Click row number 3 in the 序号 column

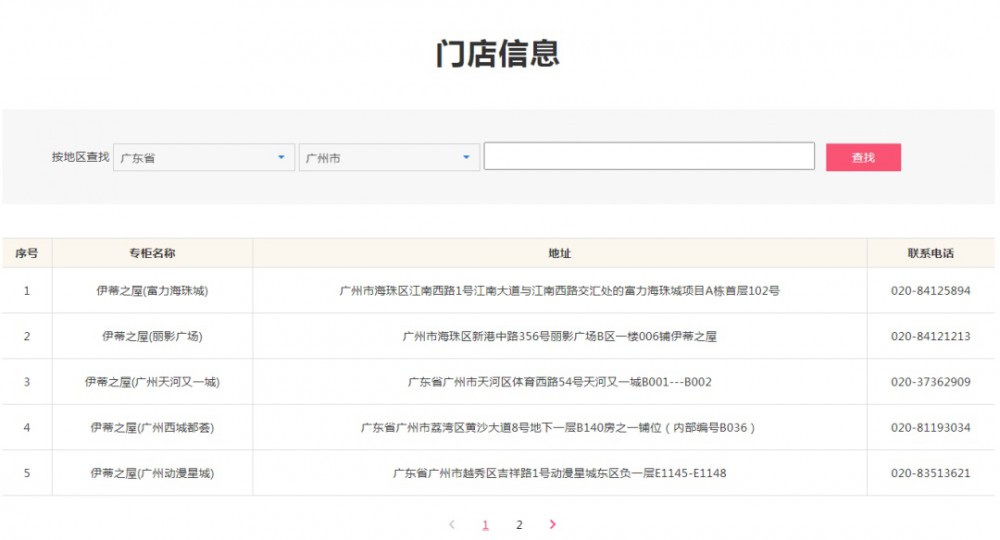(x=27, y=382)
